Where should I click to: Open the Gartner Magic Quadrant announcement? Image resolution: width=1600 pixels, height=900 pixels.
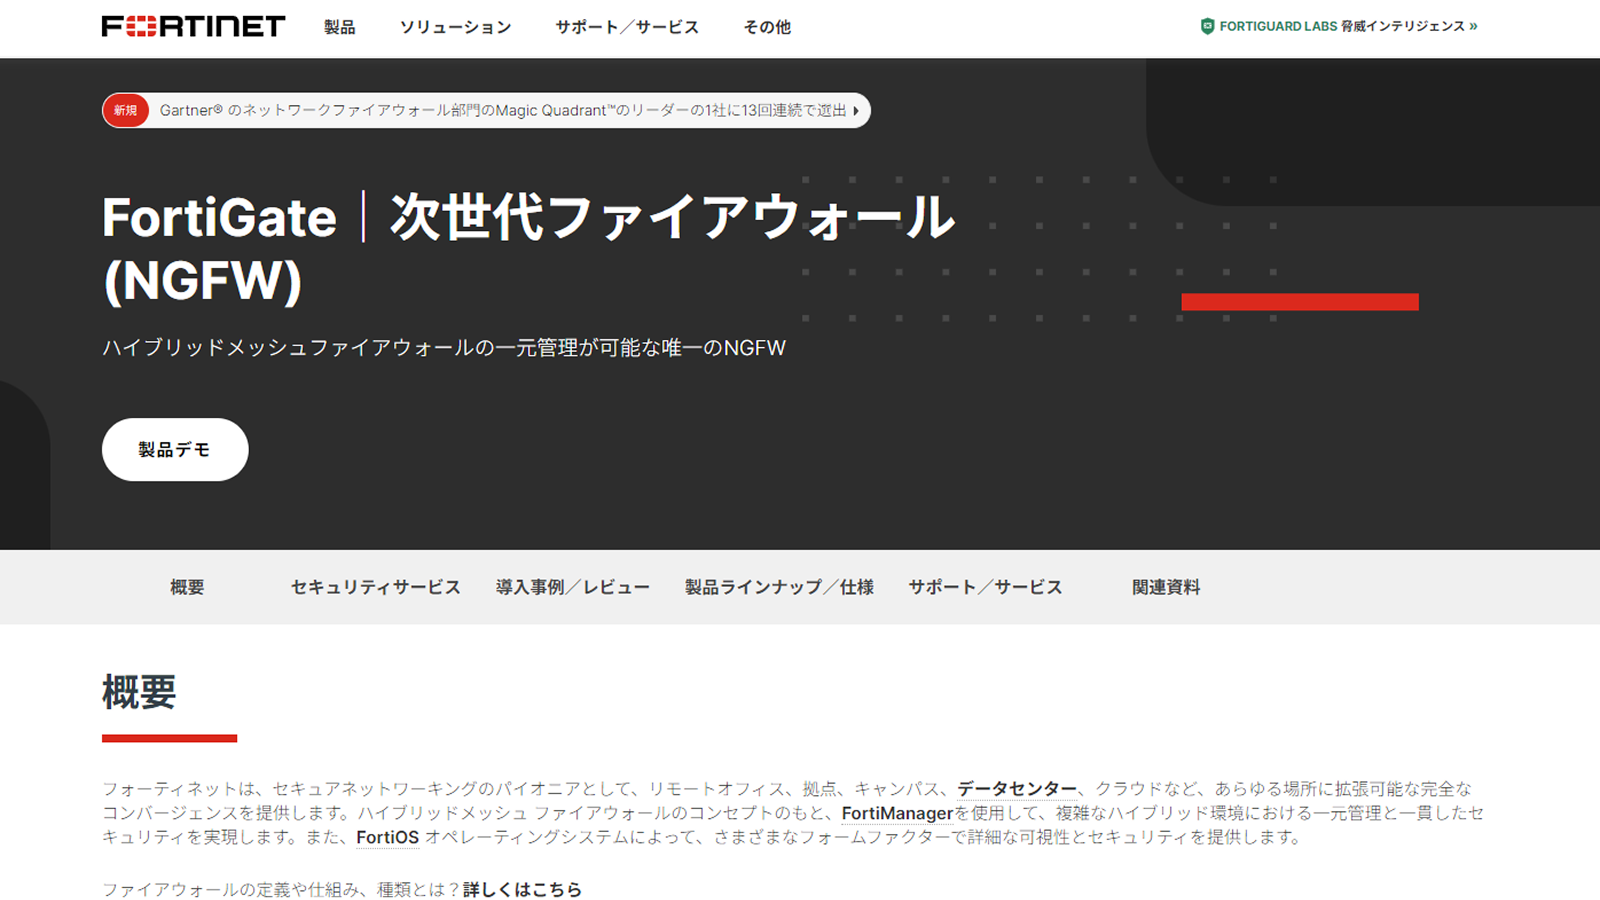coord(486,111)
